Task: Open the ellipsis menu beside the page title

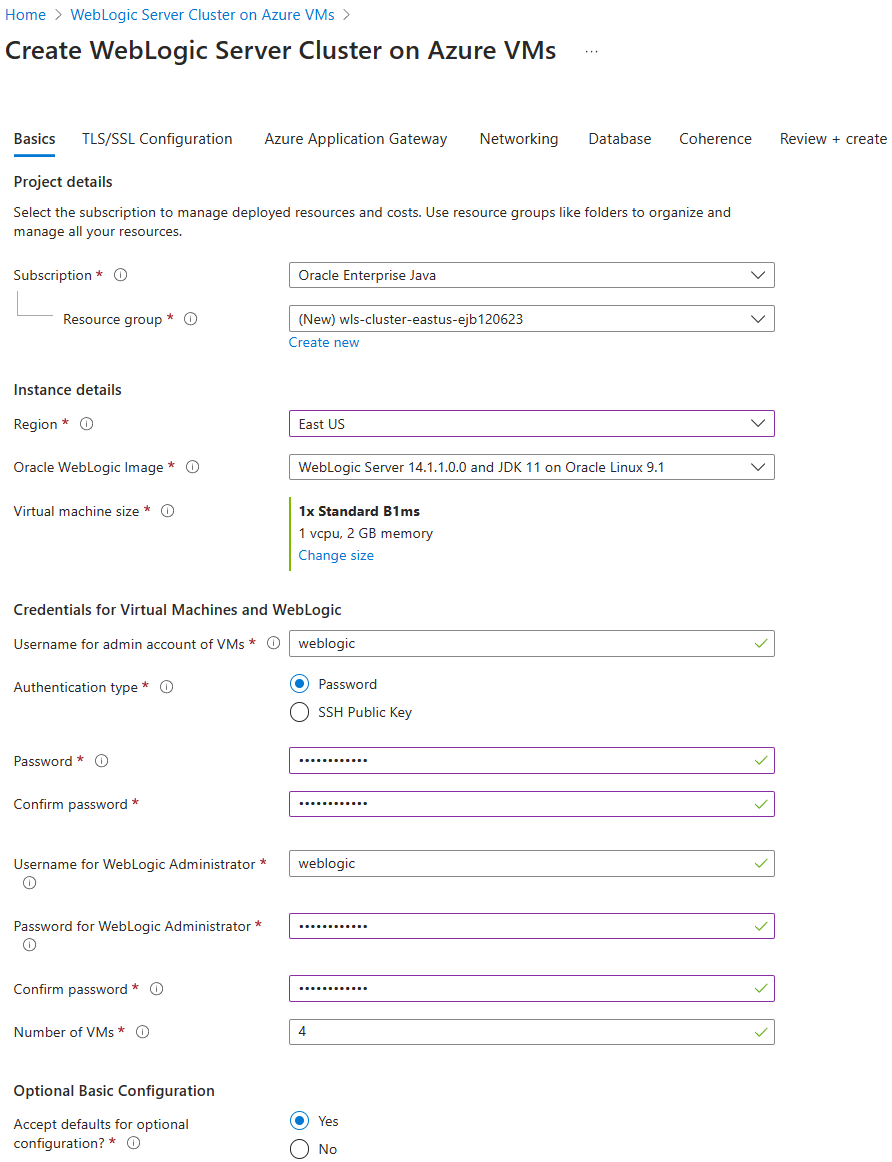Action: (x=591, y=51)
